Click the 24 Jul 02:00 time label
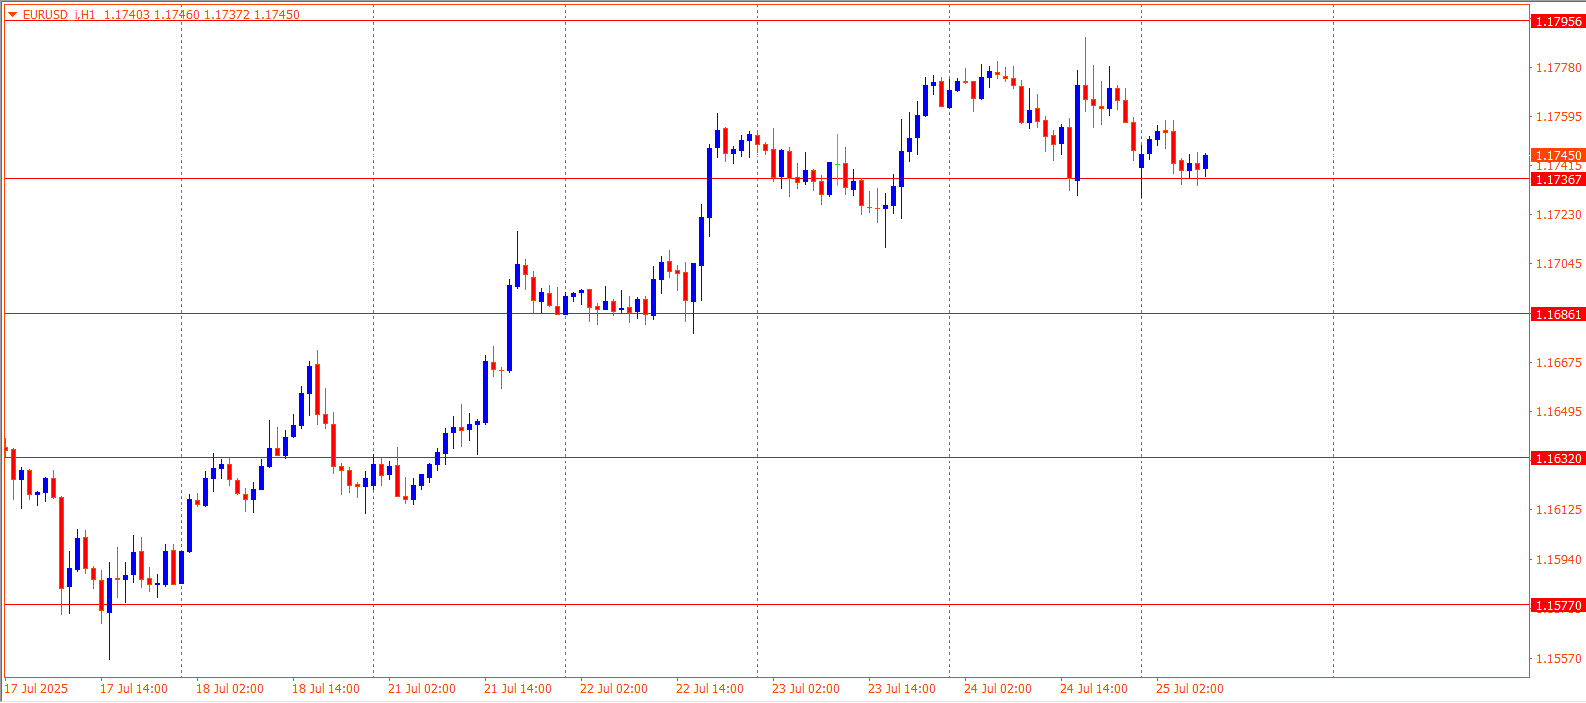Image resolution: width=1586 pixels, height=703 pixels. click(x=998, y=689)
